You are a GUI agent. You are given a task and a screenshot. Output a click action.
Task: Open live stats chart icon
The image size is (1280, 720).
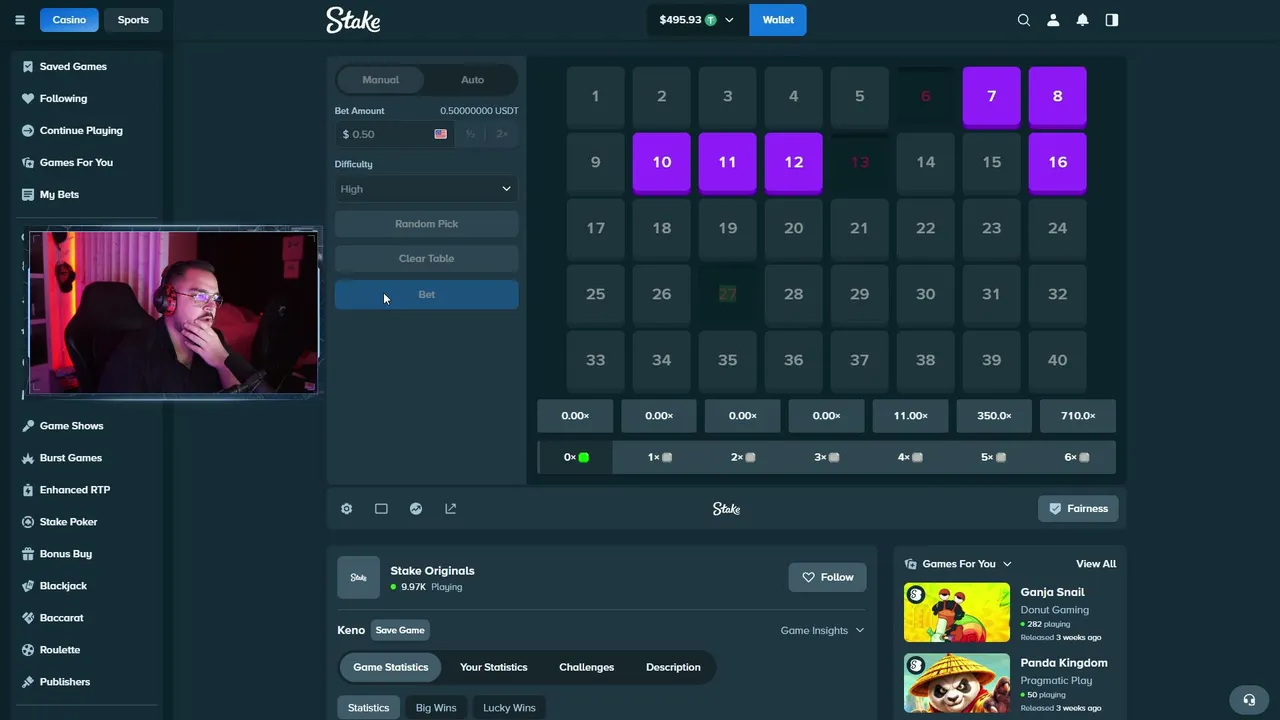pos(416,509)
